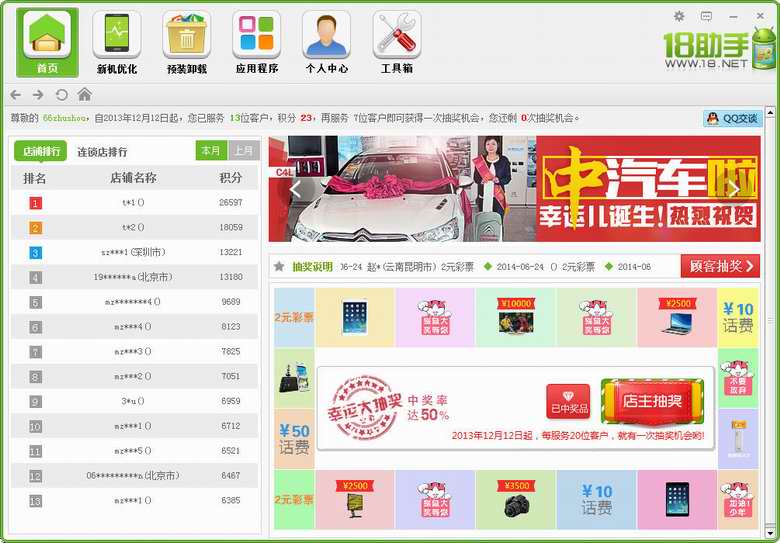This screenshot has height=543, width=780.
Task: Click the 顾客抽奖 button
Action: 720,266
